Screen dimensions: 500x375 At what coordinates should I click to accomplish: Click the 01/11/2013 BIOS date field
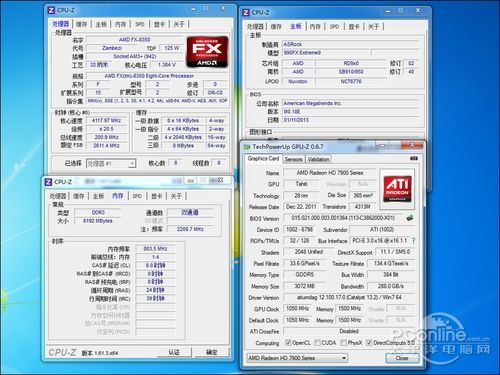350,120
